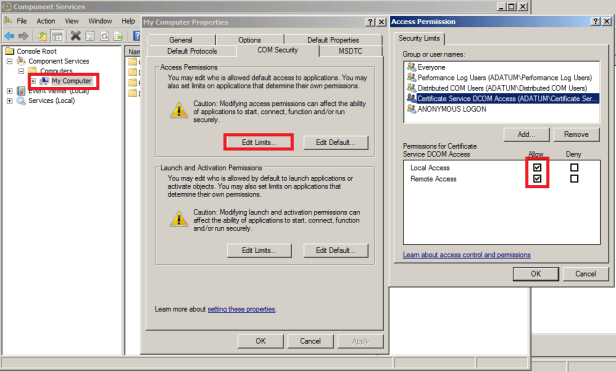Click the blue Help toolbar icon
Image resolution: width=616 pixels, height=372 pixels.
[x=137, y=37]
